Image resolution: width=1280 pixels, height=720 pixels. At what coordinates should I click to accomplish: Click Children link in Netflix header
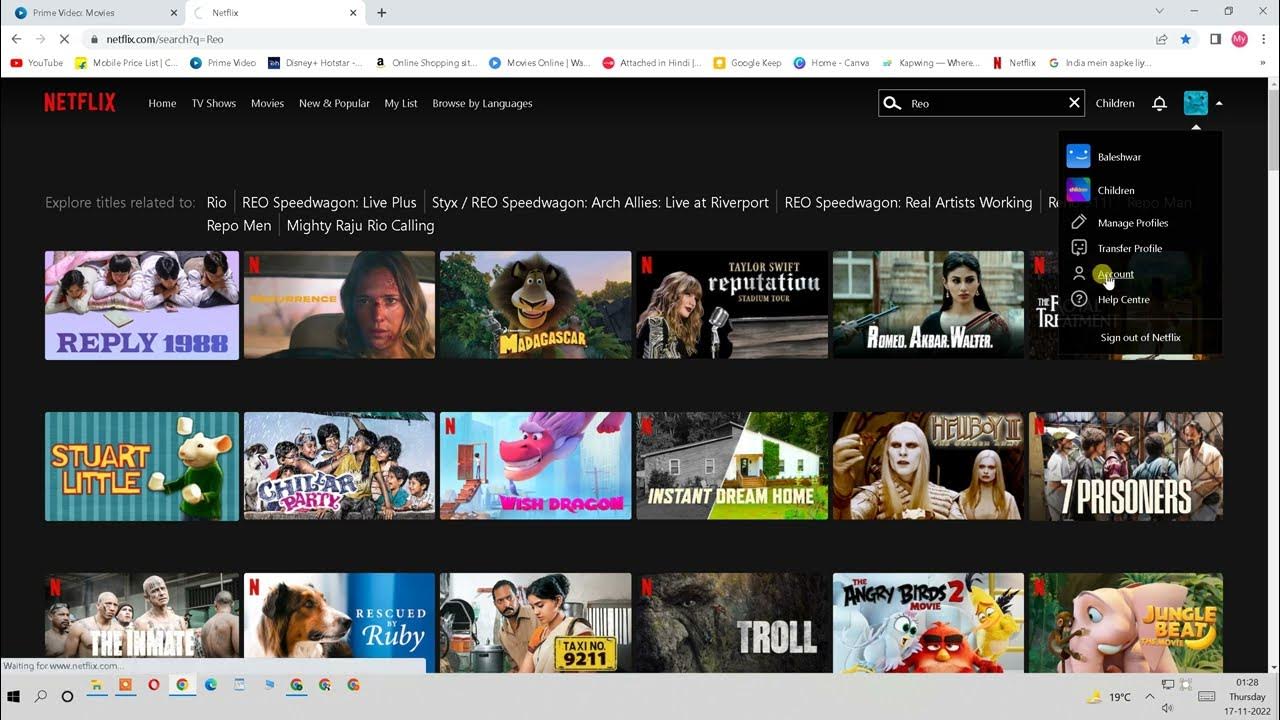pos(1115,103)
